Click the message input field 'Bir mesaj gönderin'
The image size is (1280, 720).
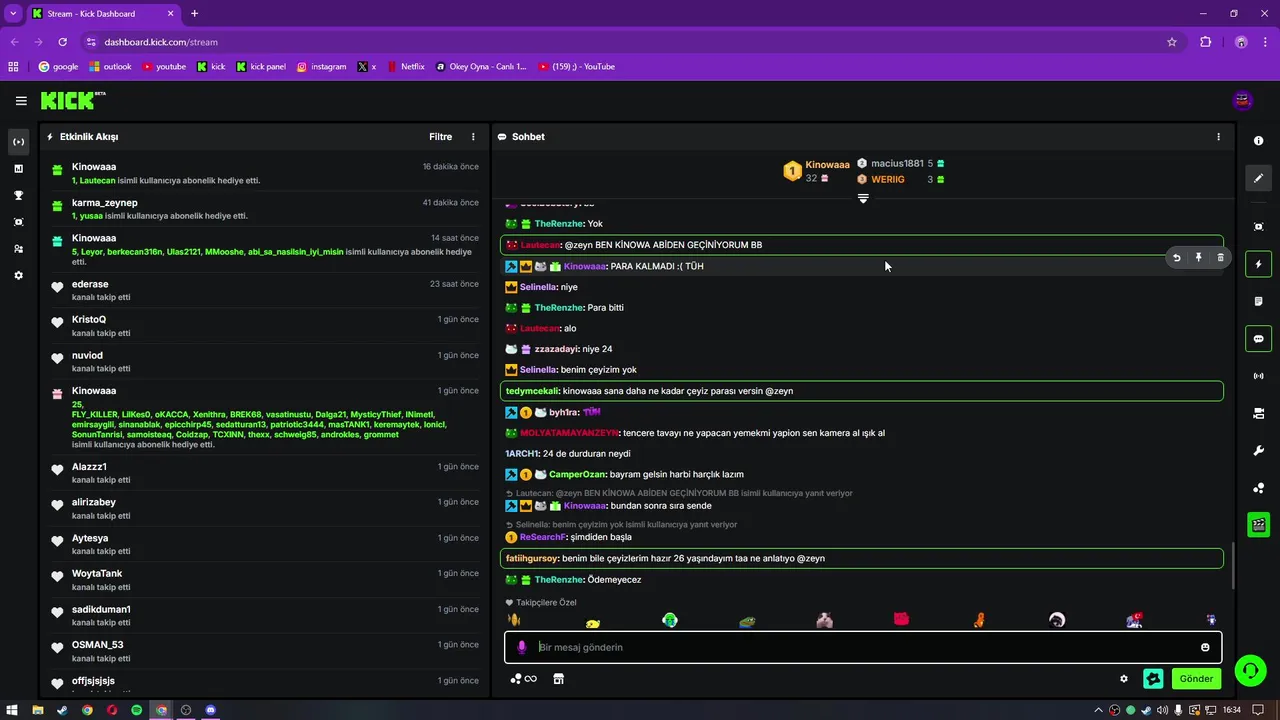click(x=862, y=647)
